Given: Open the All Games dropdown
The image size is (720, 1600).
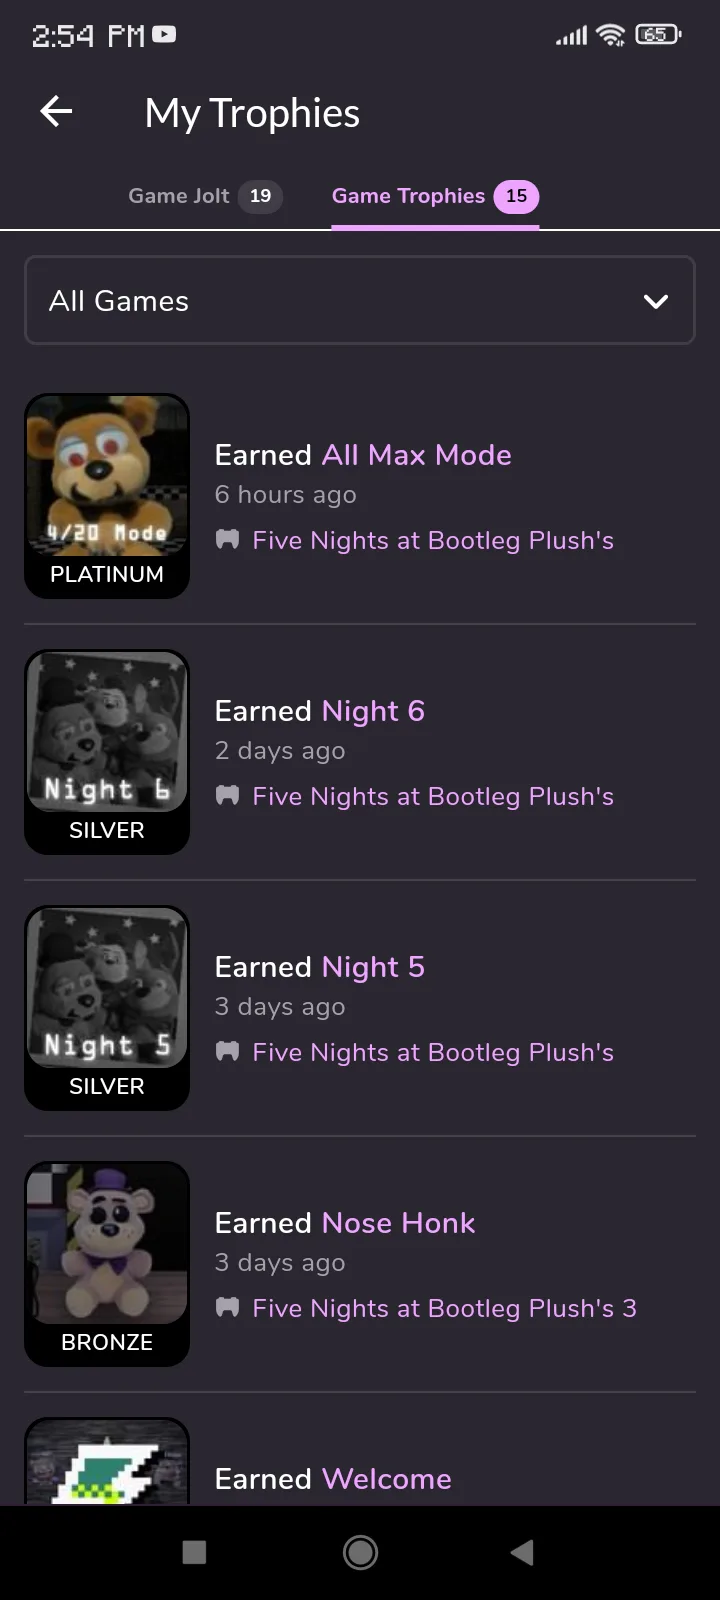Looking at the screenshot, I should coord(340,301).
